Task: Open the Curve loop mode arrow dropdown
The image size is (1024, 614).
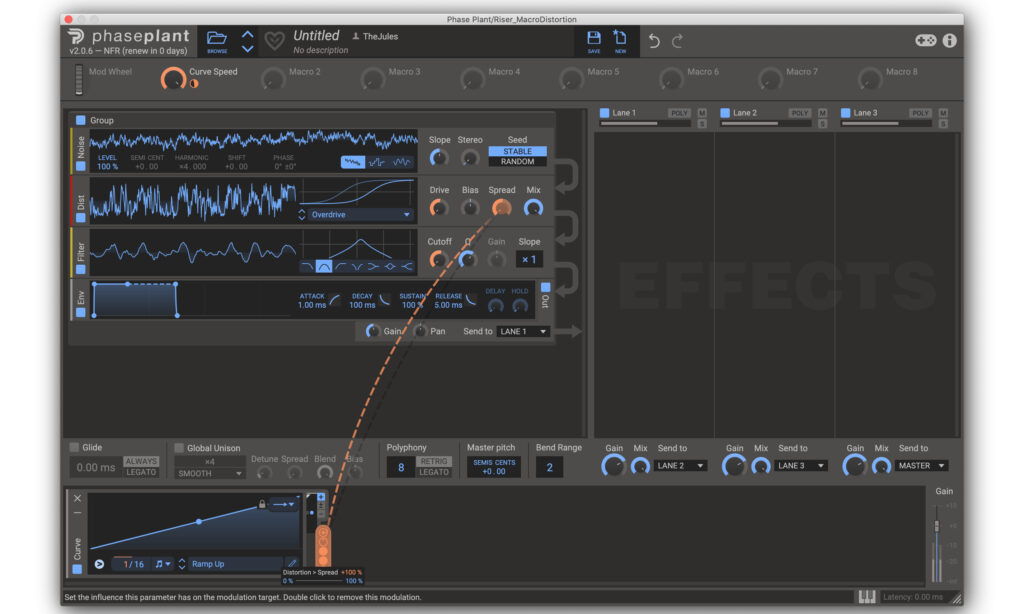Action: click(x=284, y=504)
